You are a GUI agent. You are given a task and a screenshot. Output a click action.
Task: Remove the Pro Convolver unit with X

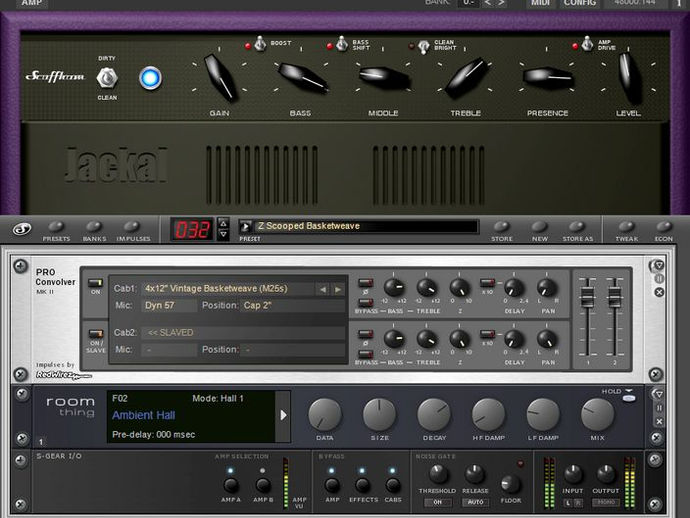659,292
